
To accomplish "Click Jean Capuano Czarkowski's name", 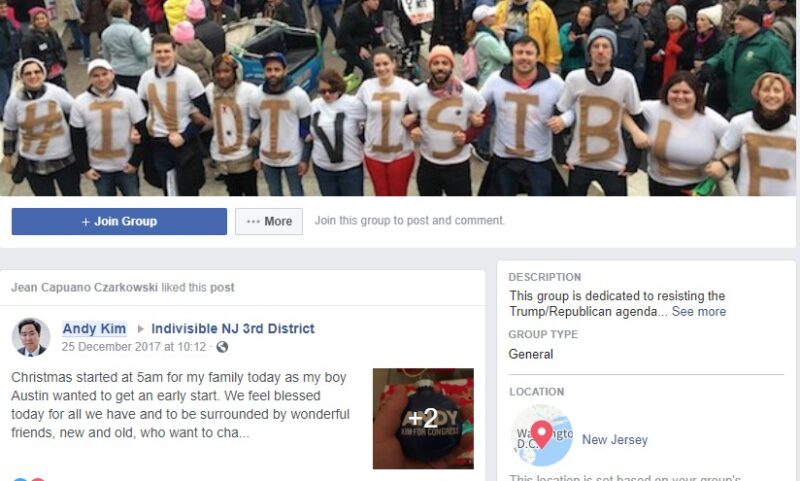I will pos(84,287).
